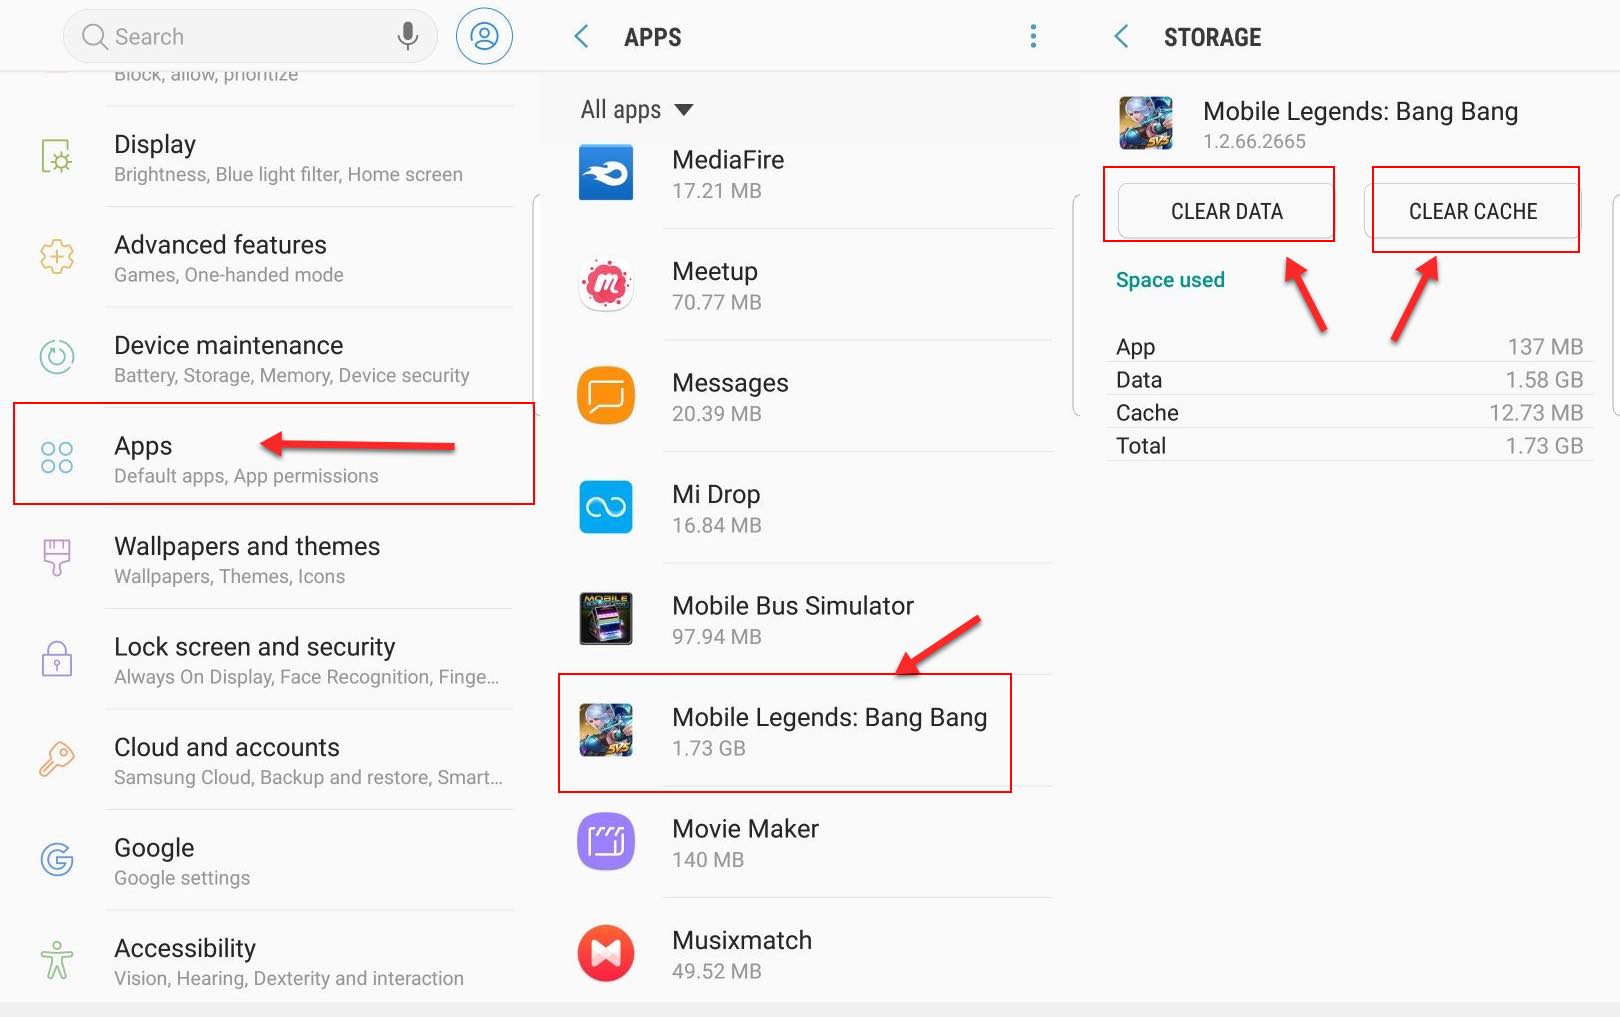Tap the Mobile Bus Simulator app icon

pyautogui.click(x=606, y=618)
